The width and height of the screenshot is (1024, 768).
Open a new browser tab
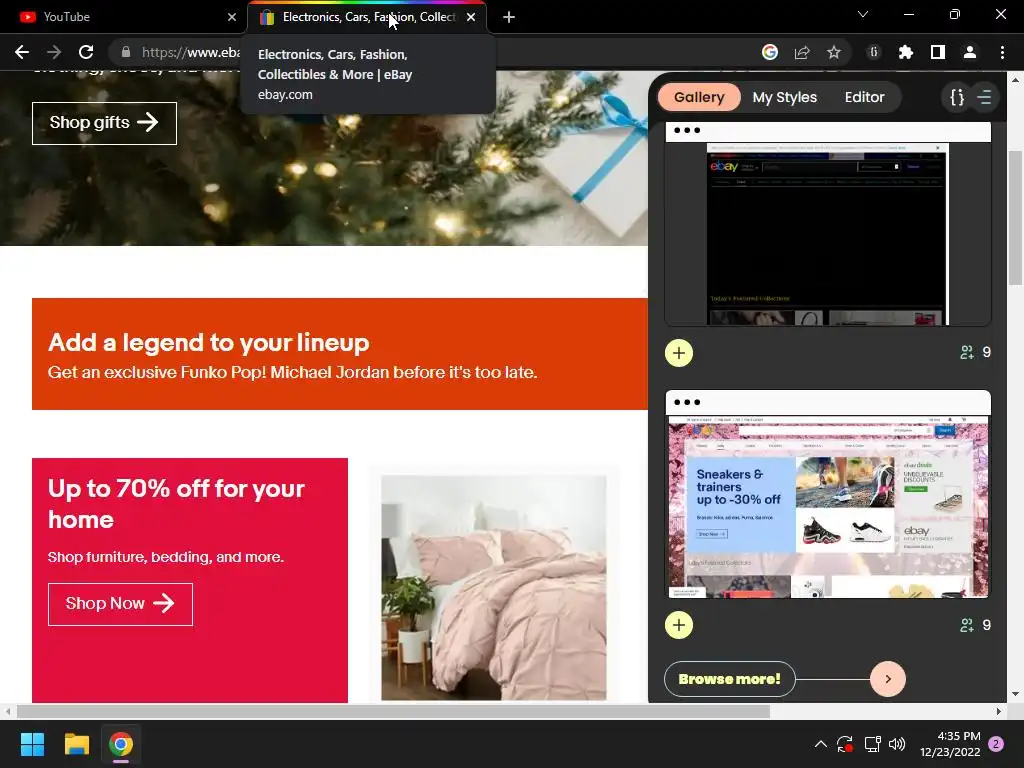click(509, 17)
